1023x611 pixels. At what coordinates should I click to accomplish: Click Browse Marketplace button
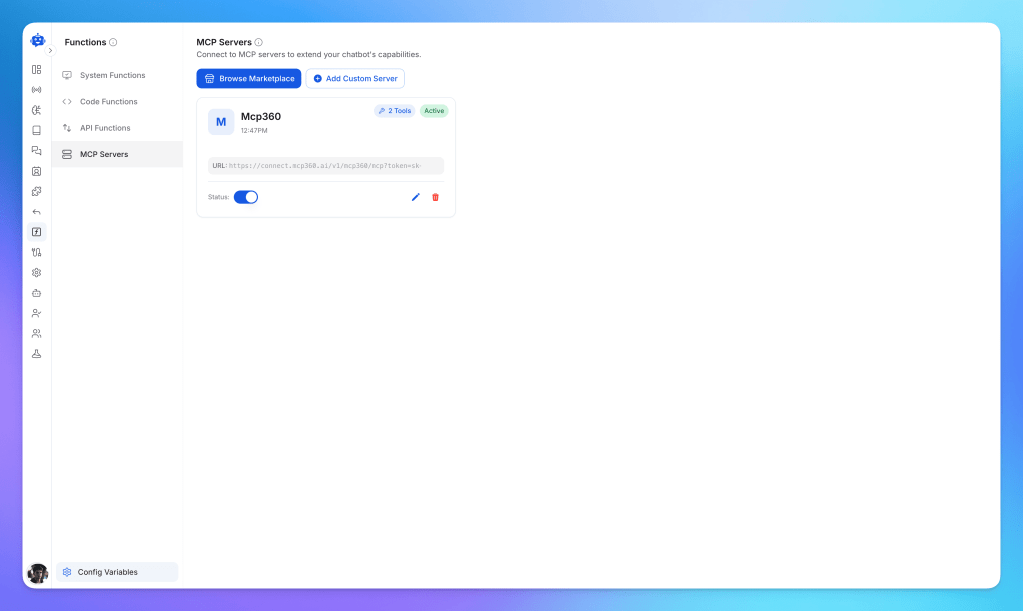pos(249,78)
